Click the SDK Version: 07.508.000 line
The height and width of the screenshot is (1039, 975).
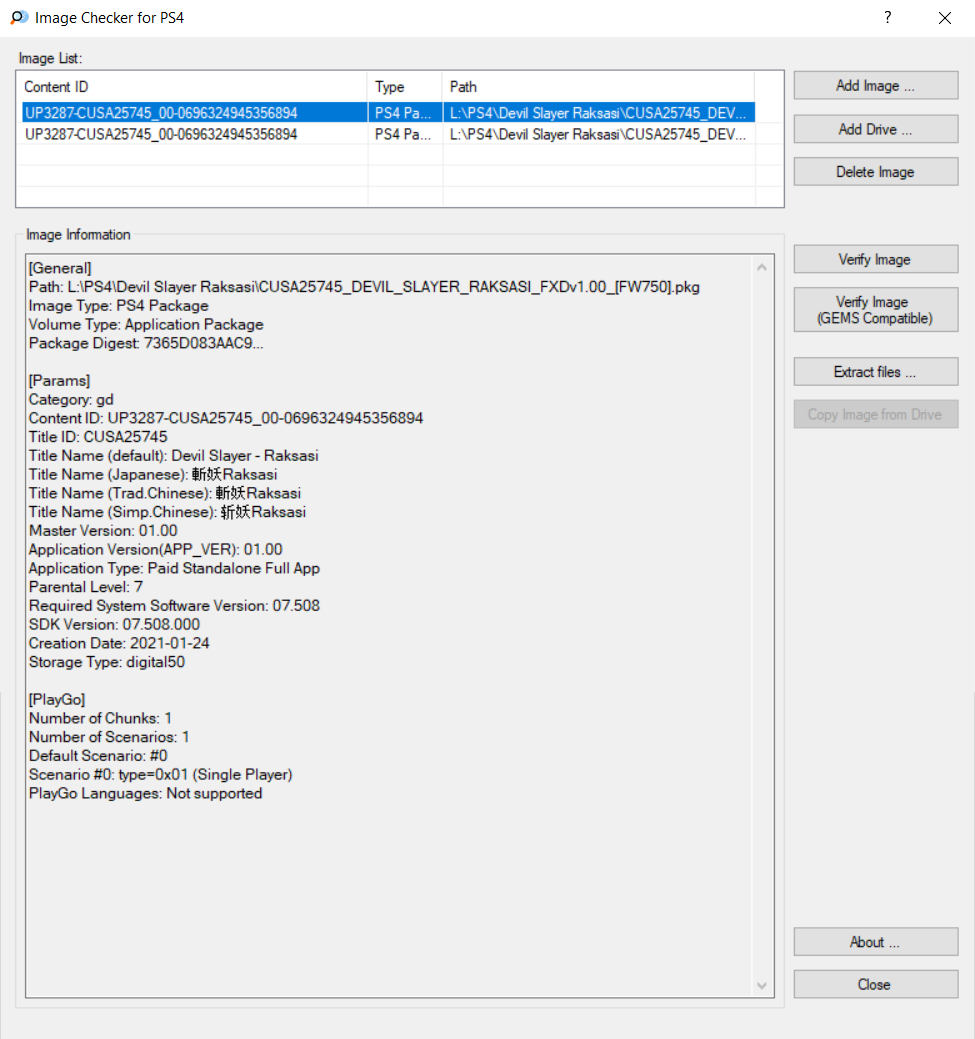(115, 624)
